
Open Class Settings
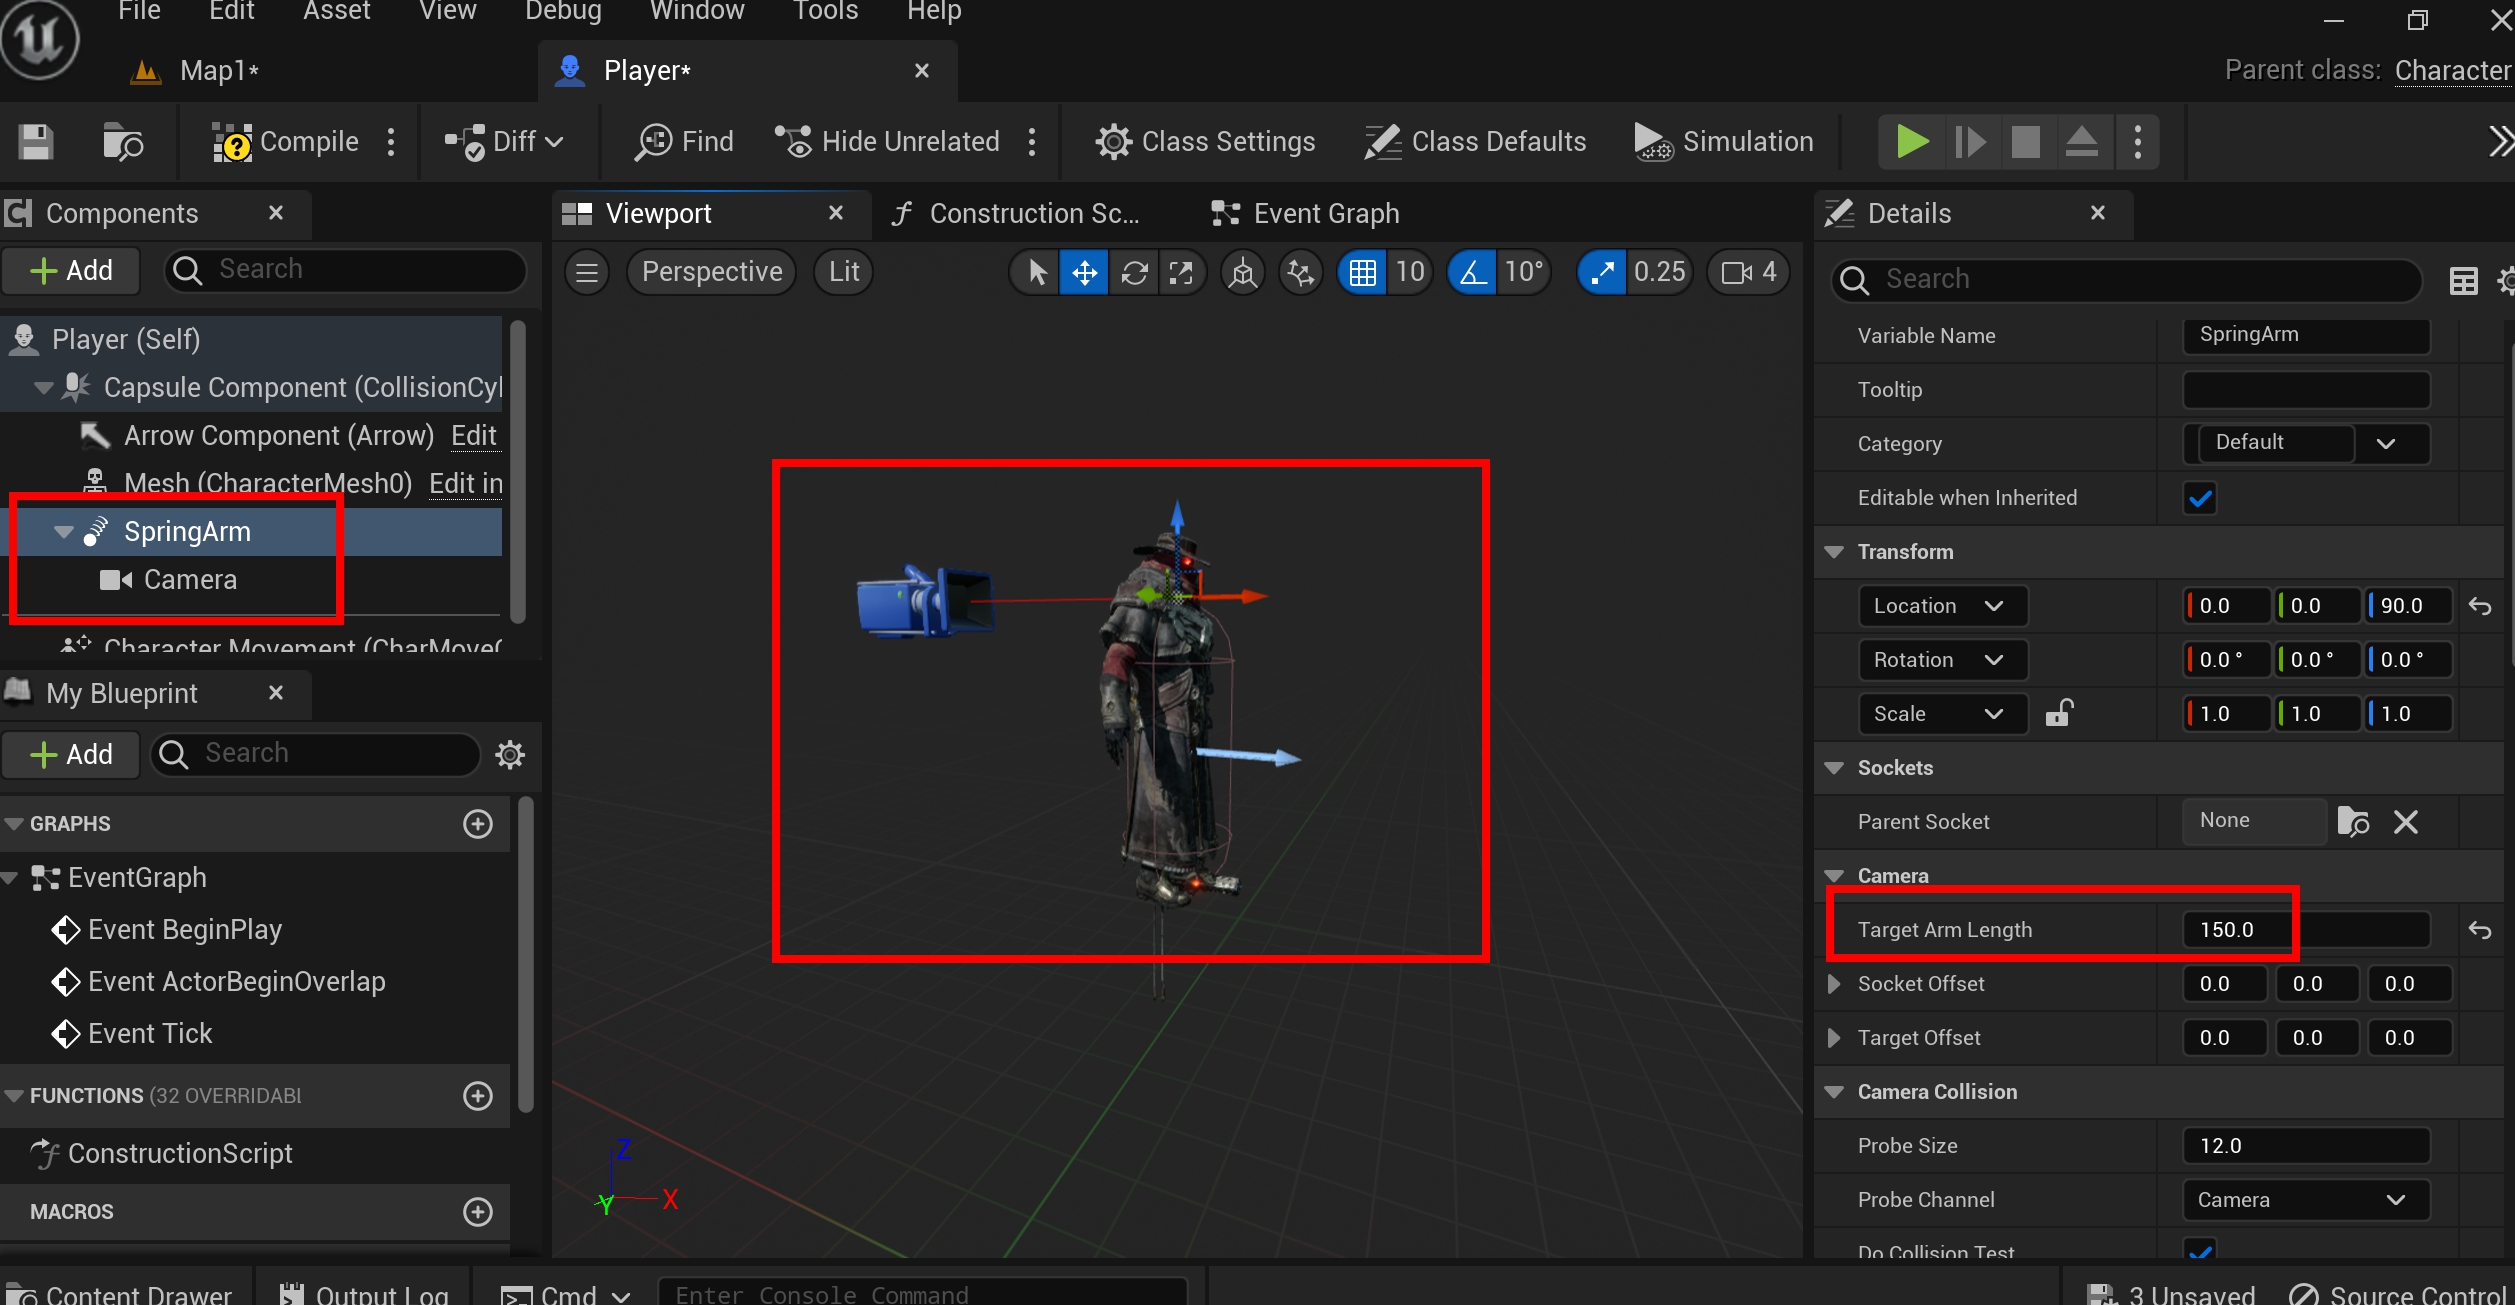pyautogui.click(x=1205, y=142)
